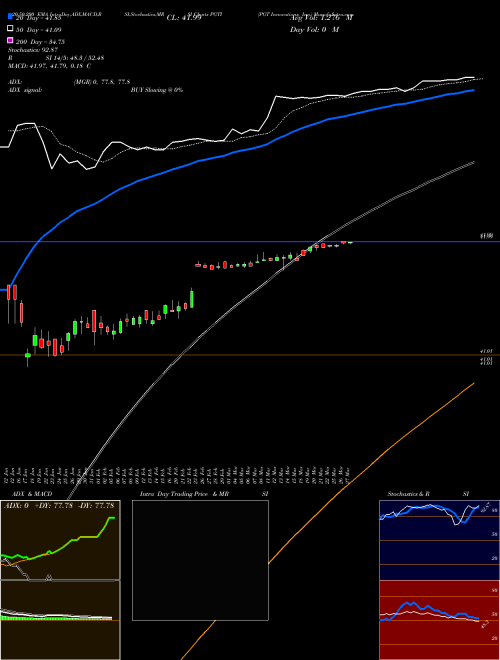Click the tall green candle before the price gap
The height and width of the screenshot is (660, 500).
tap(191, 298)
